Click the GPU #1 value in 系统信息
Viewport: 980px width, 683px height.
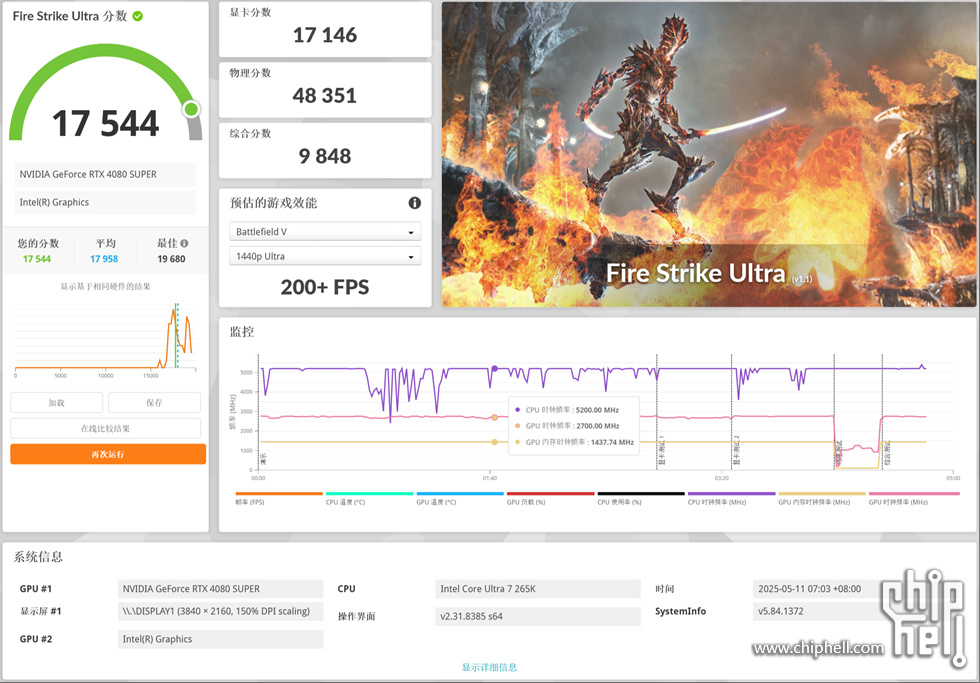[x=221, y=589]
